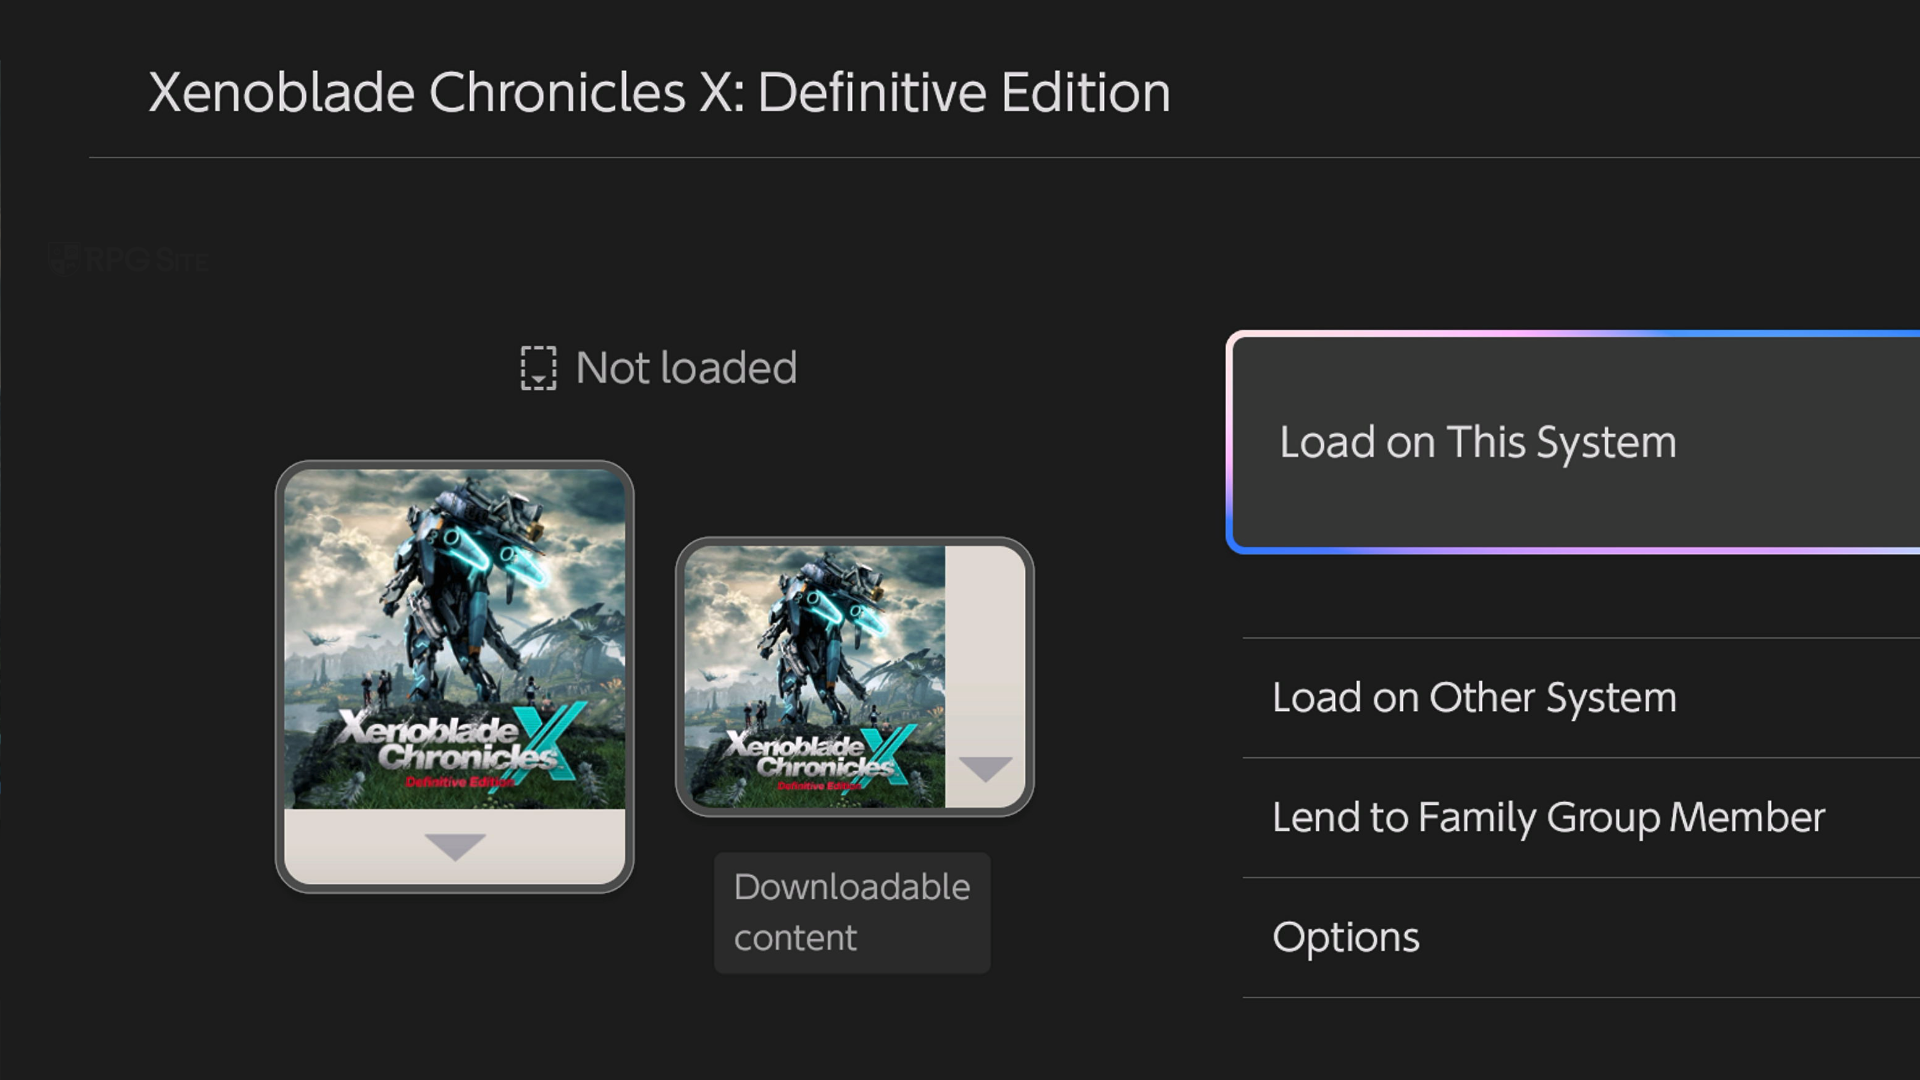Click the Not loaded status text
The width and height of the screenshot is (1920, 1080).
click(x=686, y=368)
